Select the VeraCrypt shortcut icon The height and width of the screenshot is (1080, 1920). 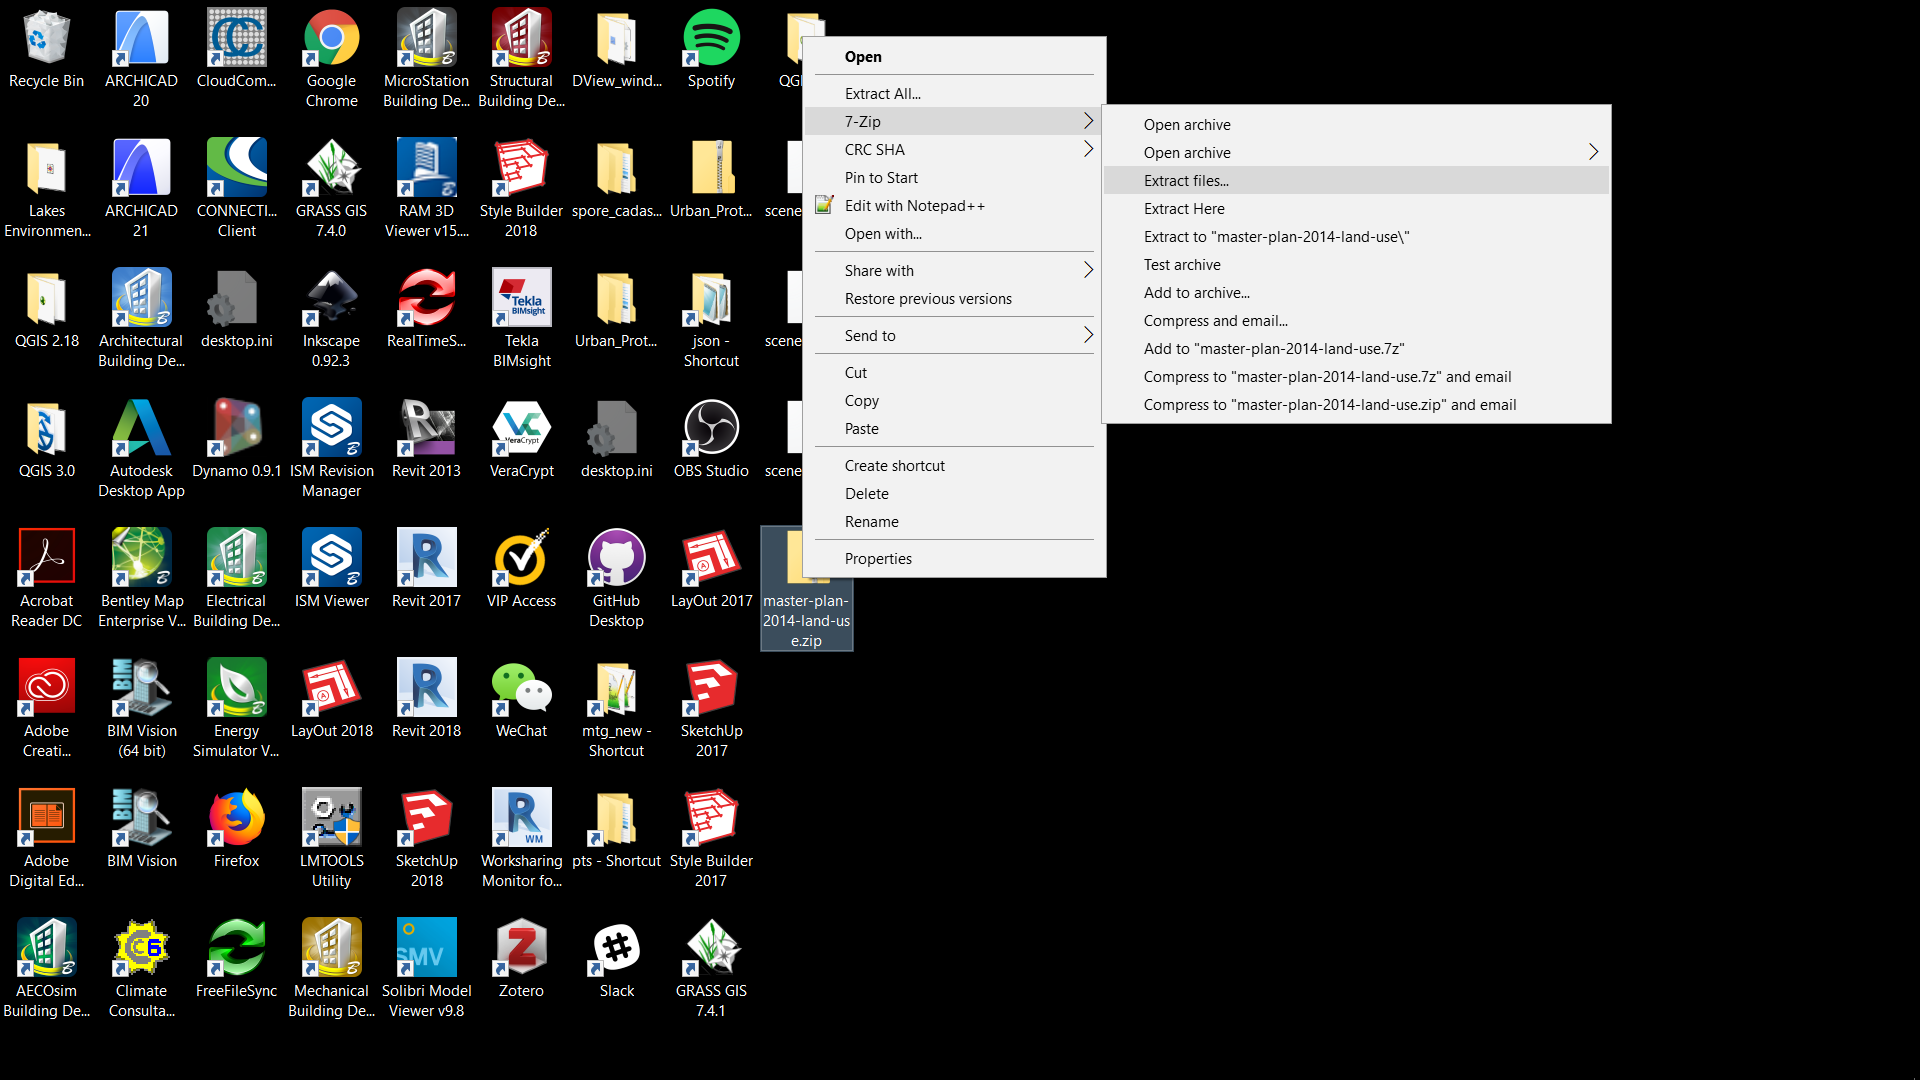pos(521,430)
